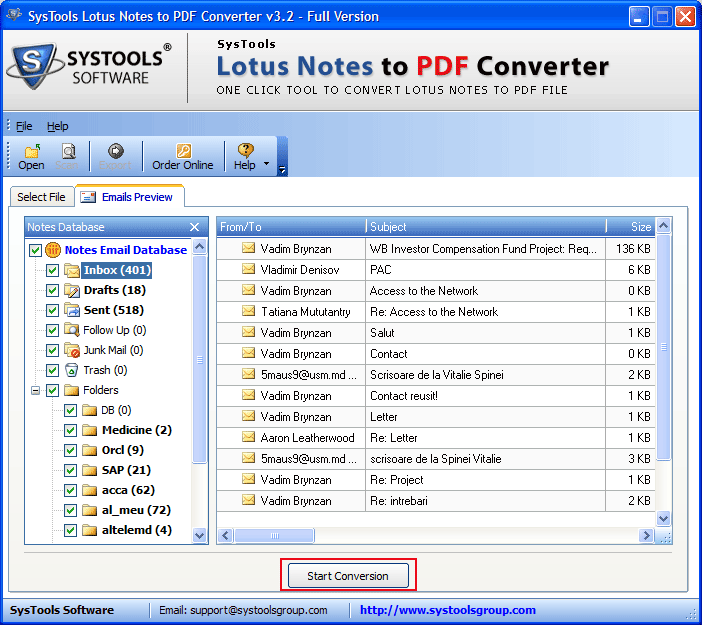The image size is (702, 625).
Task: Click envelope icon of Vladimir Denisov email
Action: [x=248, y=269]
